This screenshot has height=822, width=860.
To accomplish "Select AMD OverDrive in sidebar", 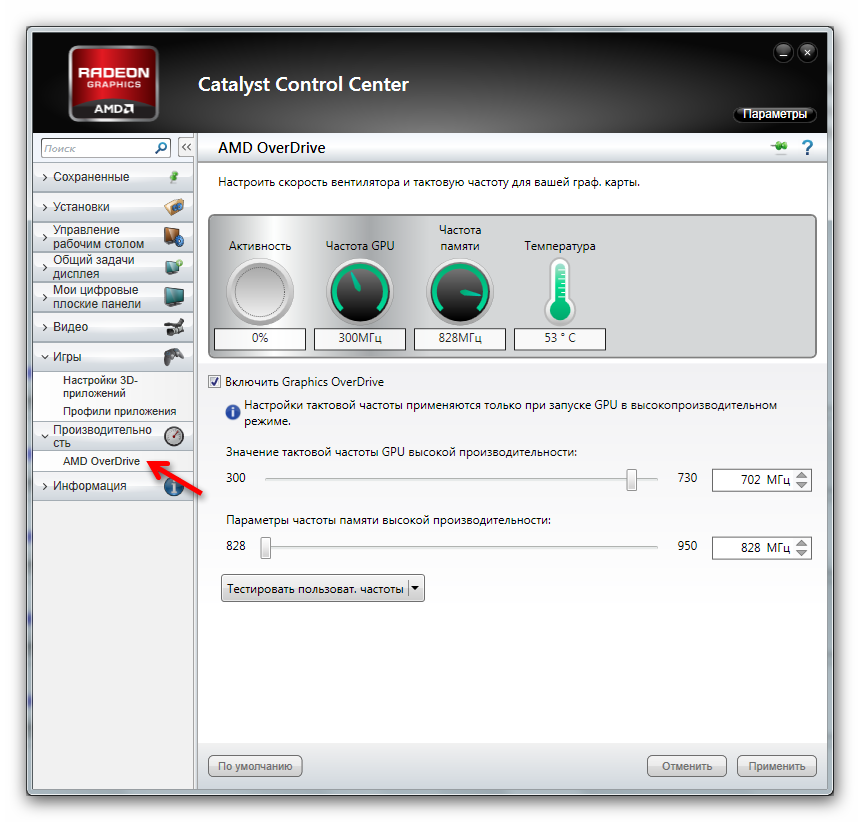I will pos(101,462).
